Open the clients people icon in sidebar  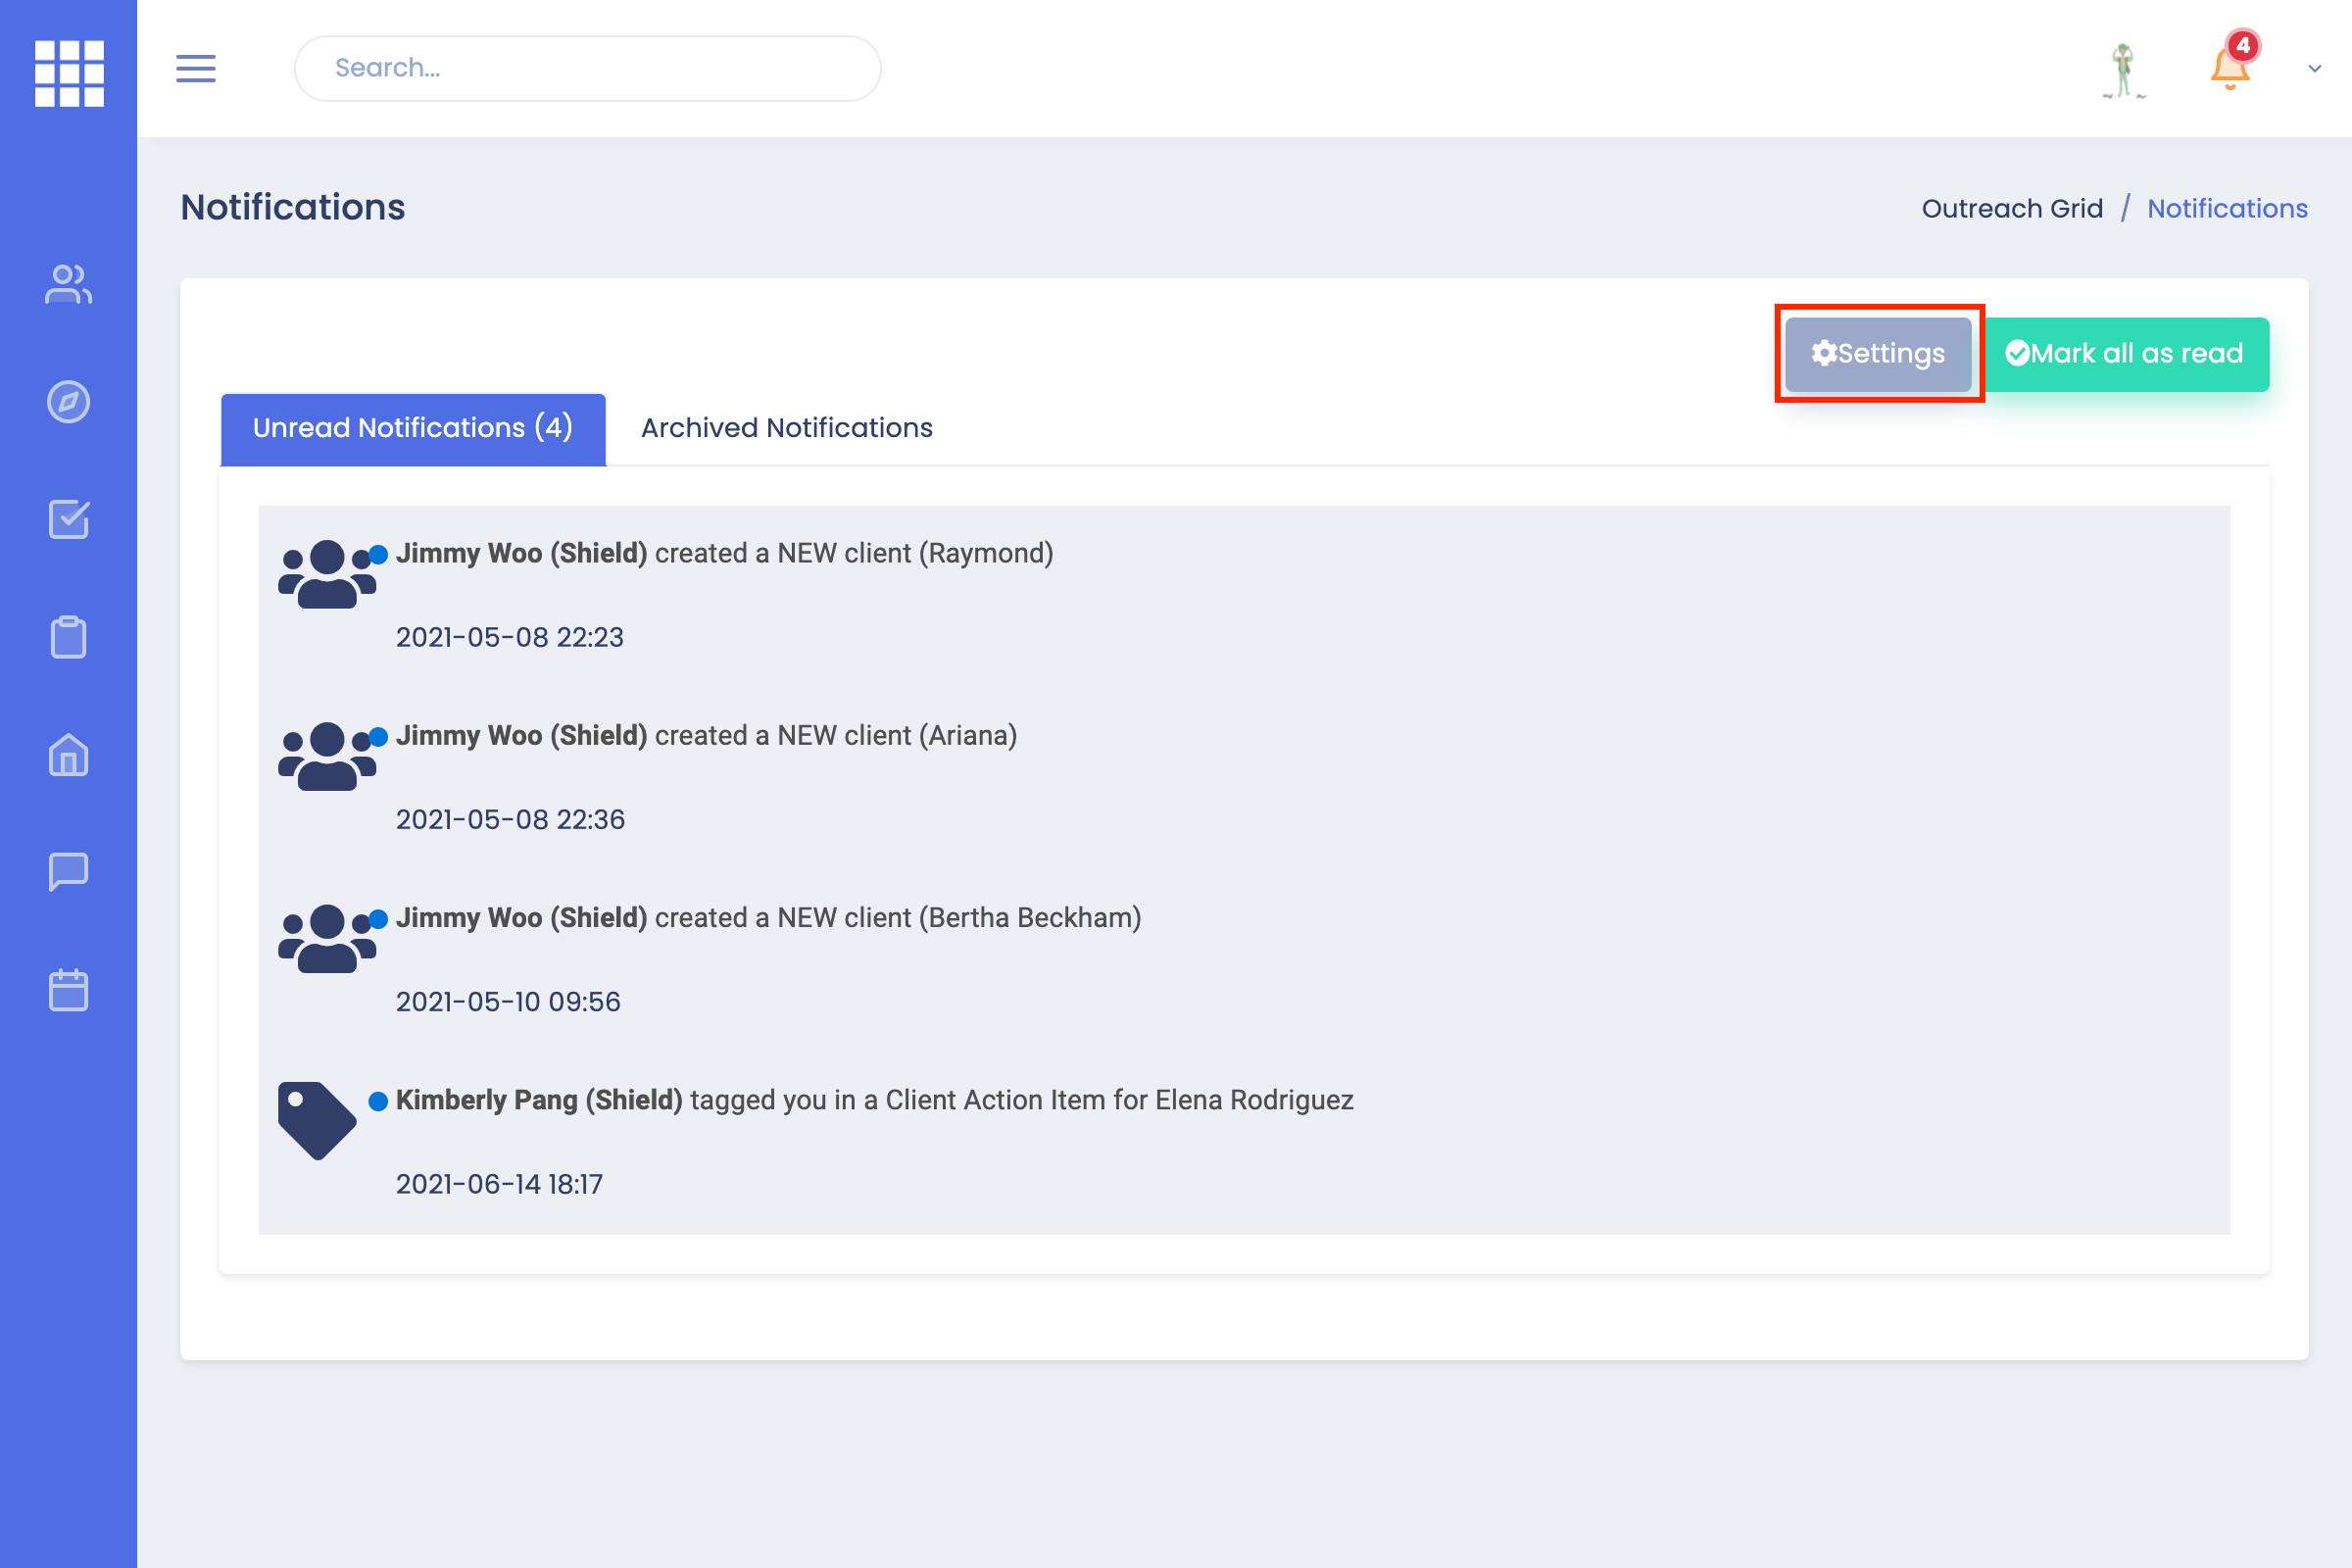click(68, 284)
